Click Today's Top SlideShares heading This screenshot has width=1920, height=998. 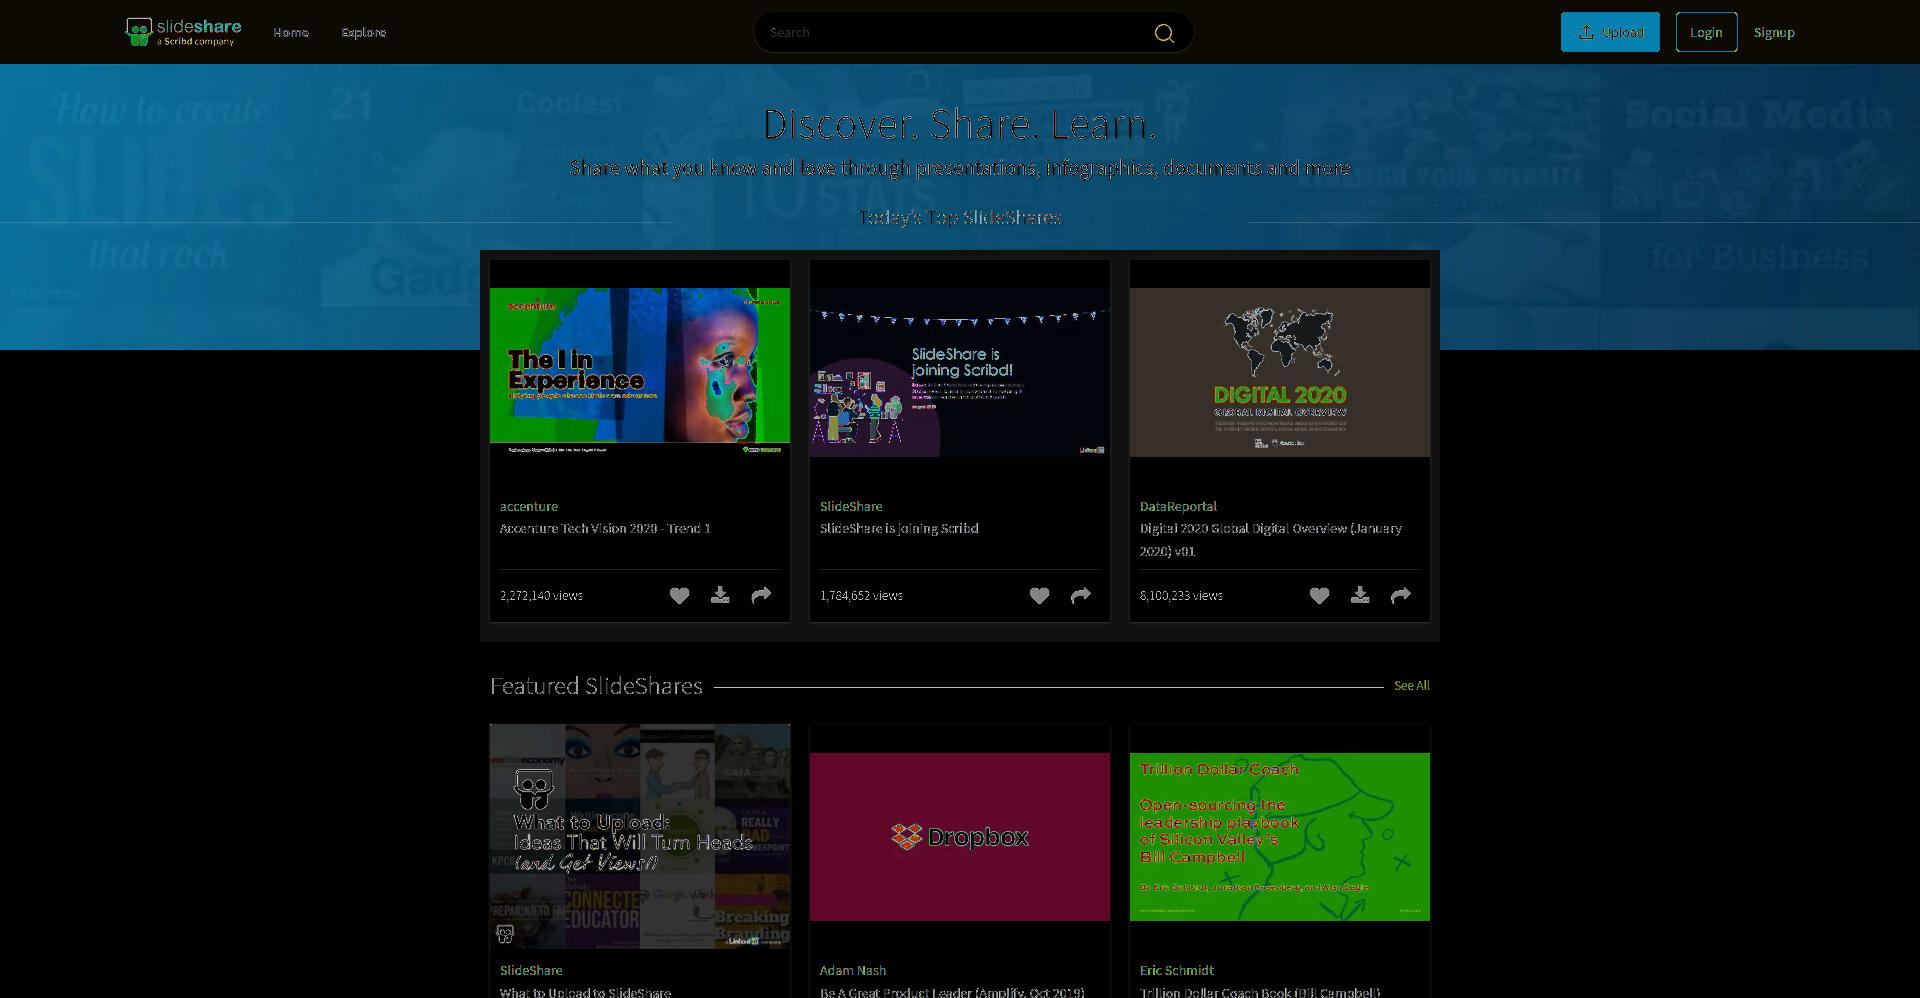960,218
